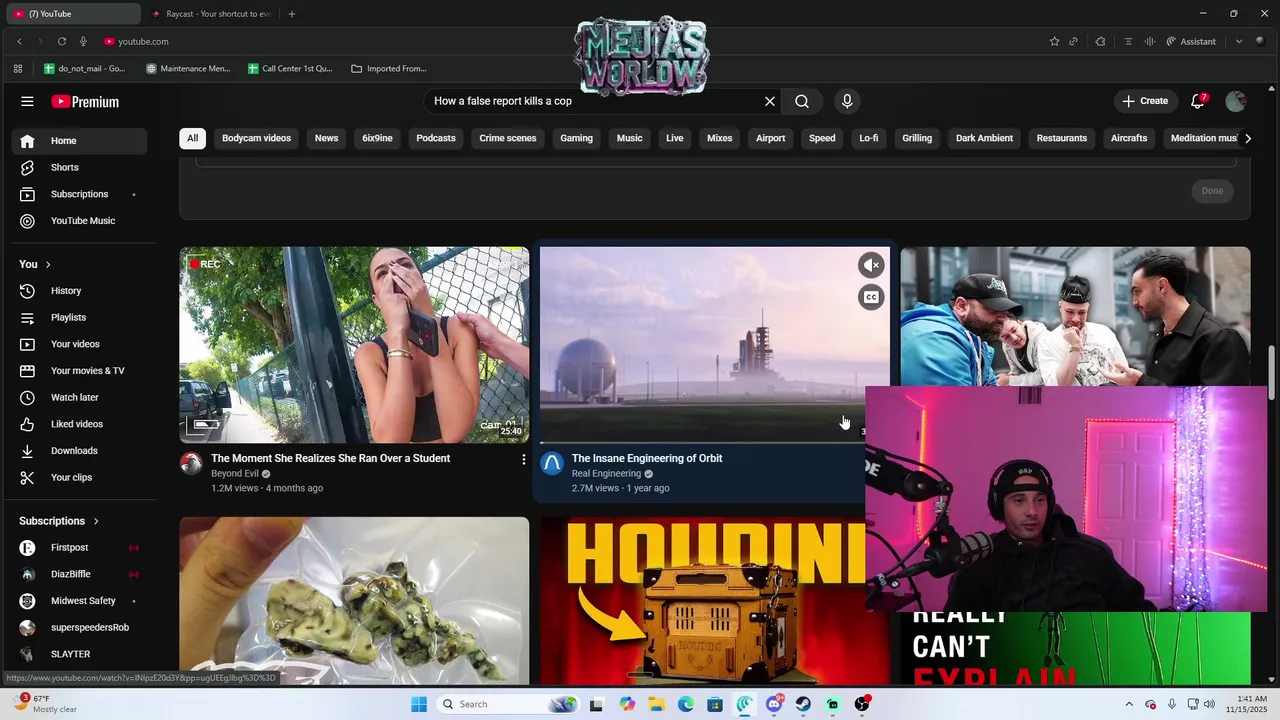The height and width of the screenshot is (720, 1280).
Task: Open Steam from taskbar
Action: tap(803, 704)
